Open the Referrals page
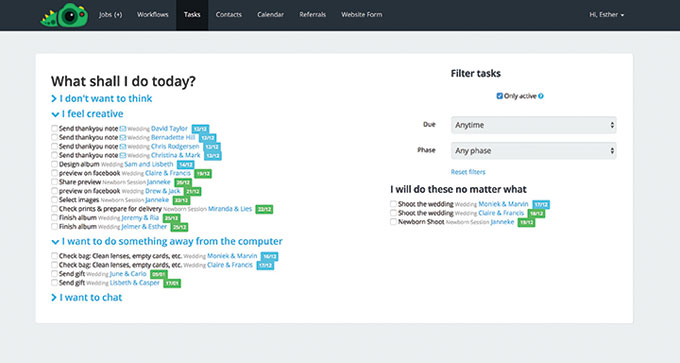Screen dimensions: 680x363 [x=312, y=15]
